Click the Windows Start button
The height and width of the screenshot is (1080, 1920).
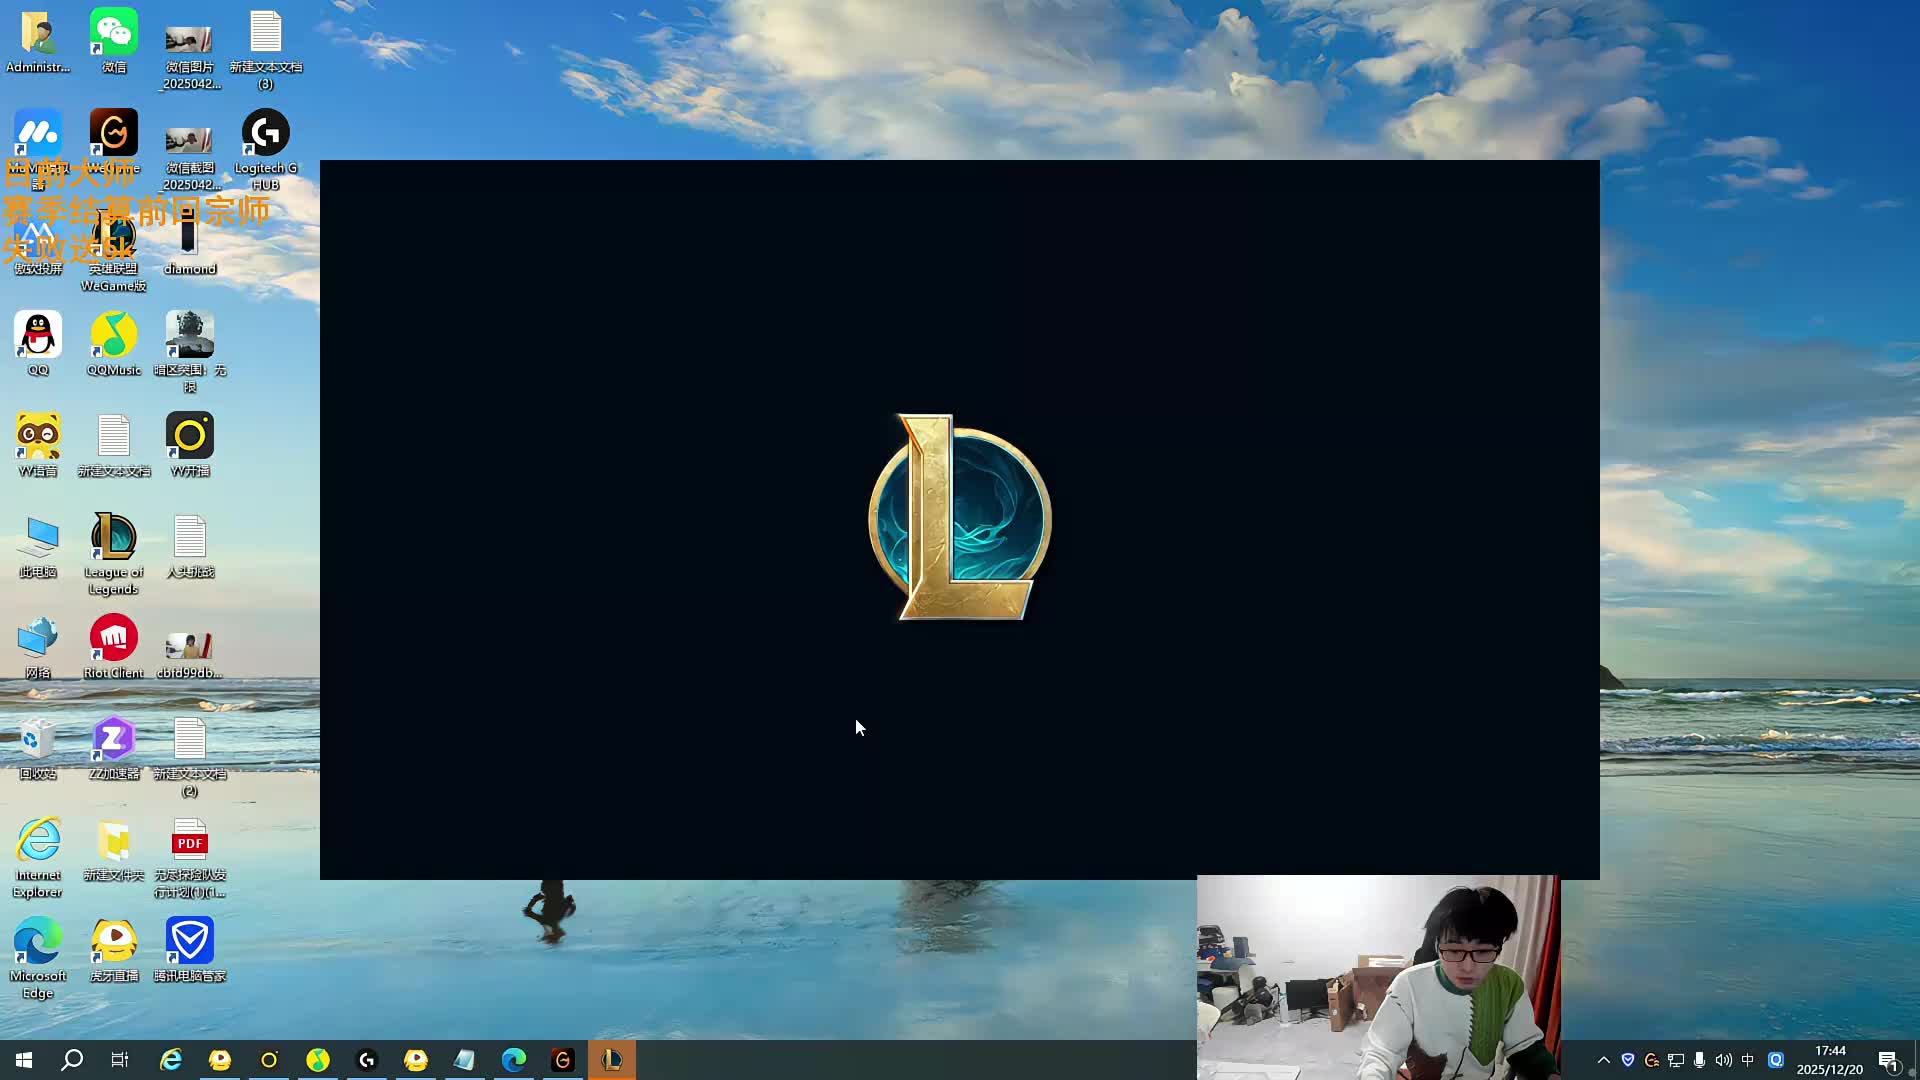(x=24, y=1060)
